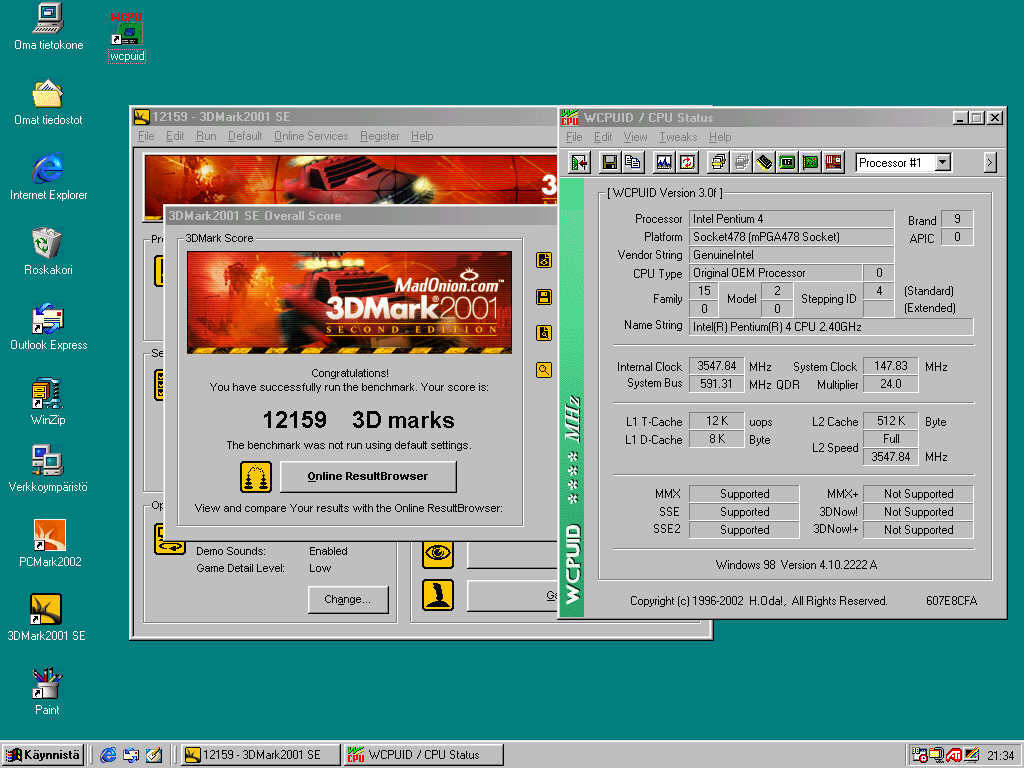Screen dimensions: 1024x768
Task: Click the yellow magnifier icon in score dialog
Action: 543,370
